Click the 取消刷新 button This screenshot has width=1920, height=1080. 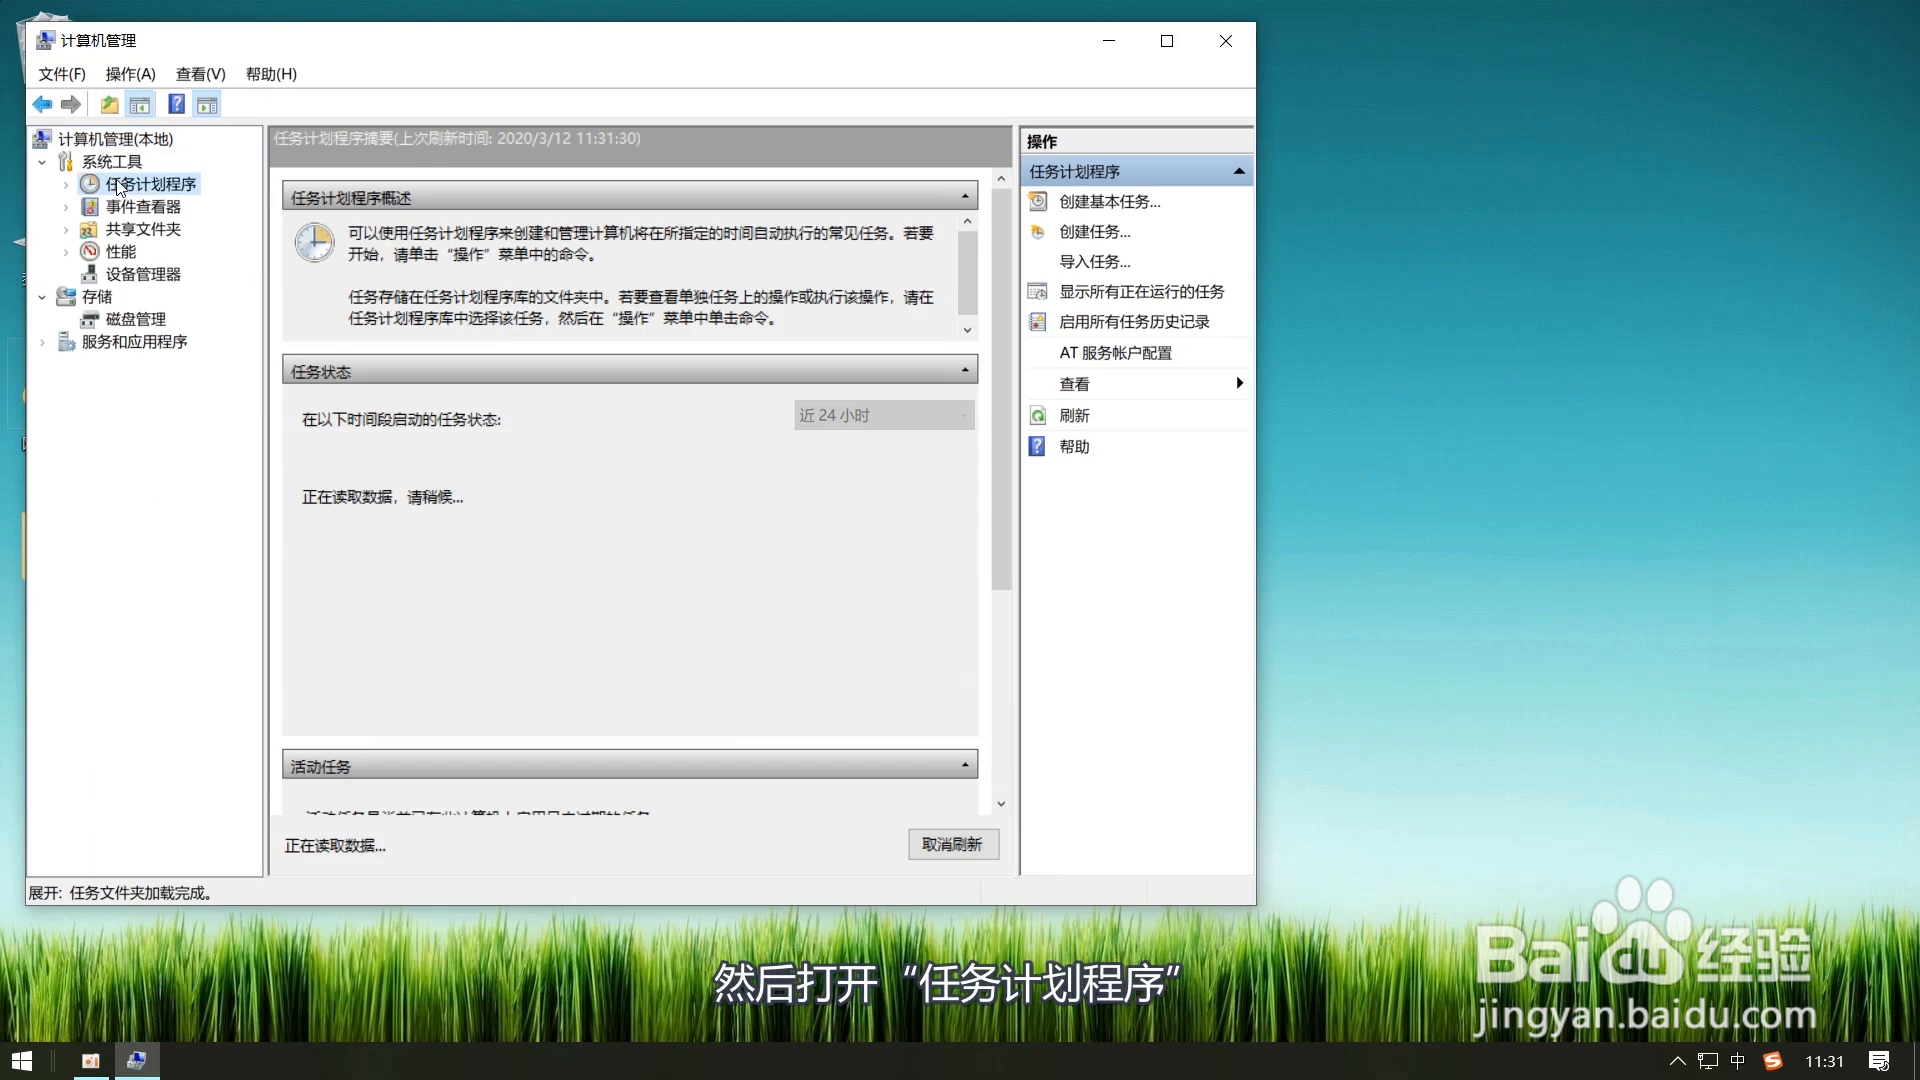pyautogui.click(x=952, y=844)
